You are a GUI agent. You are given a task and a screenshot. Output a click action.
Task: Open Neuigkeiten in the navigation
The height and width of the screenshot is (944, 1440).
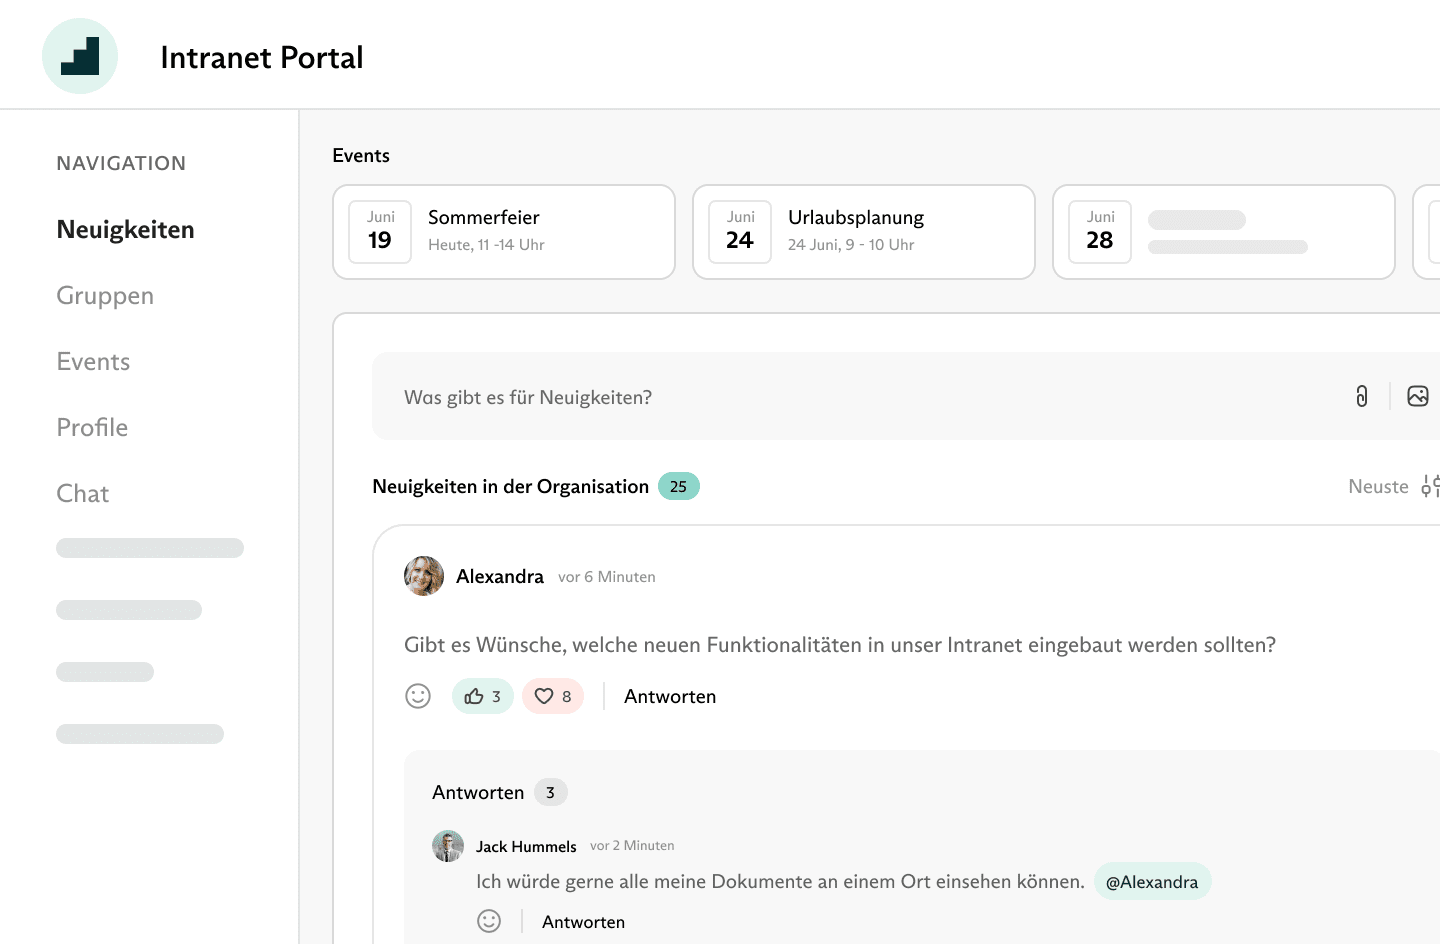pos(125,229)
